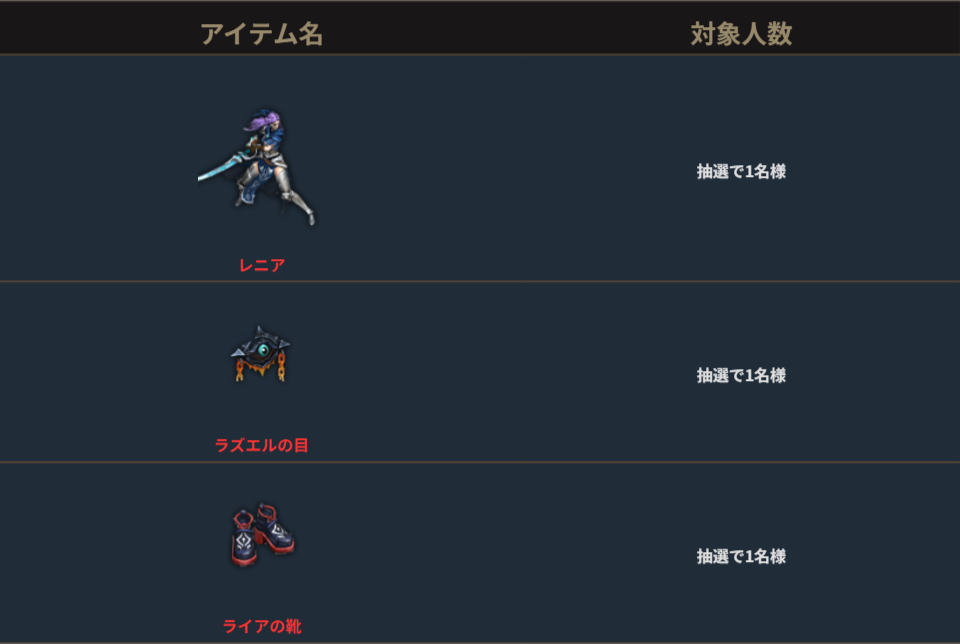Image resolution: width=960 pixels, height=644 pixels.
Task: Open the red ラズエルの目 name label
Action: click(261, 445)
